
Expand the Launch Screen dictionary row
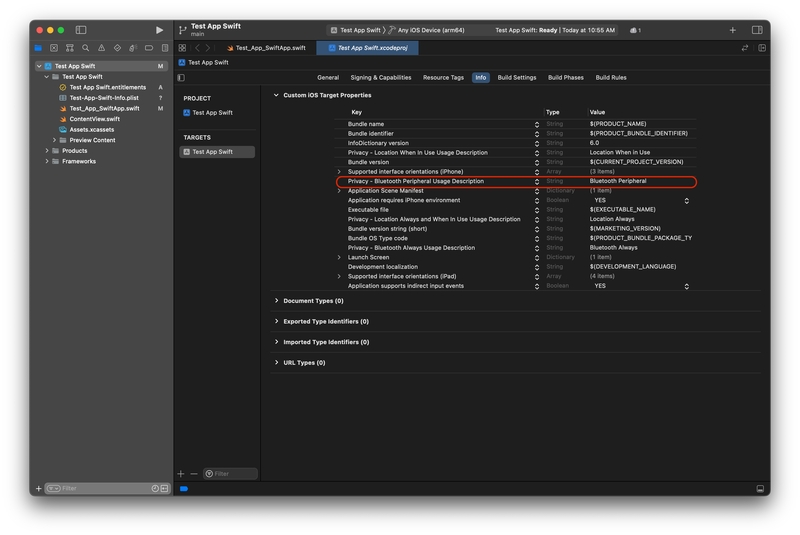click(339, 257)
